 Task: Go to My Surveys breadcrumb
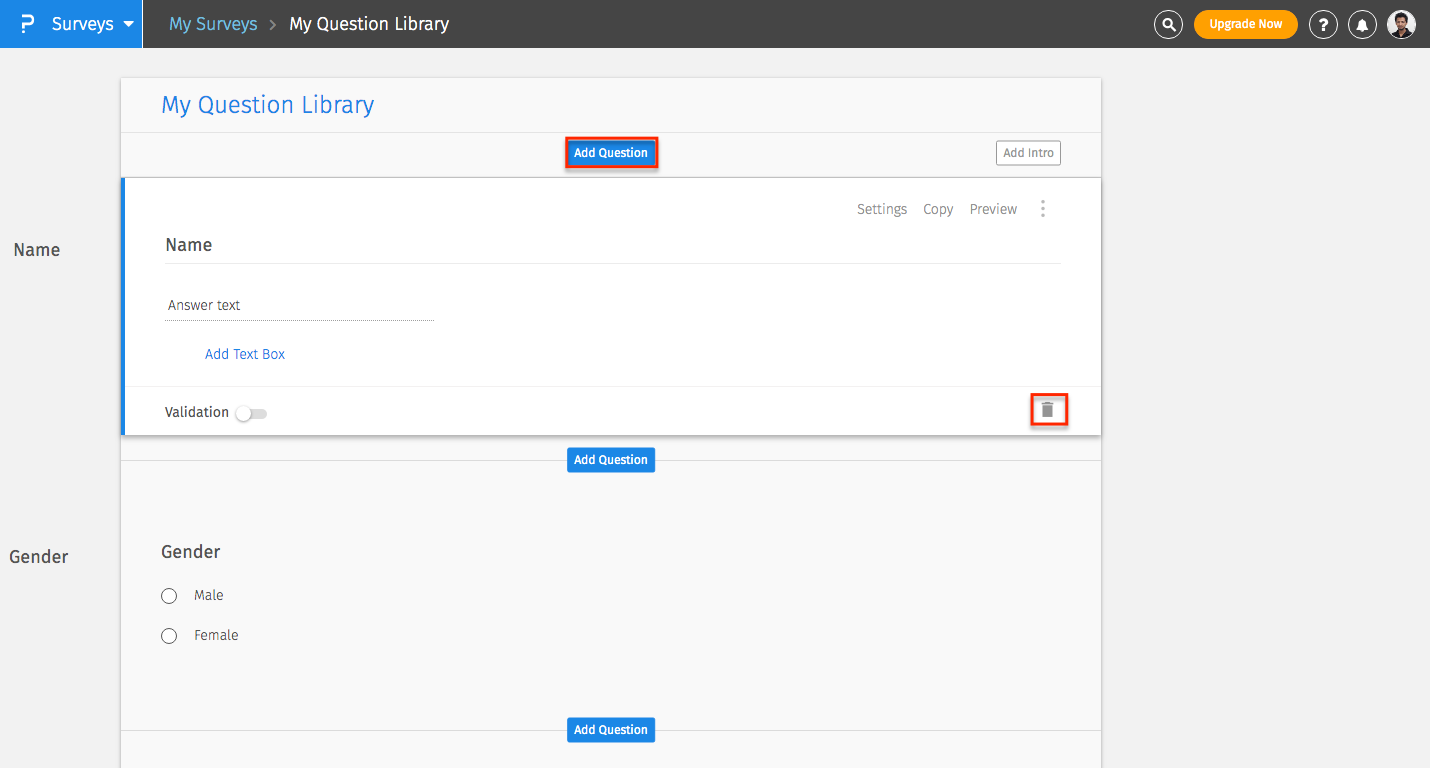(213, 24)
